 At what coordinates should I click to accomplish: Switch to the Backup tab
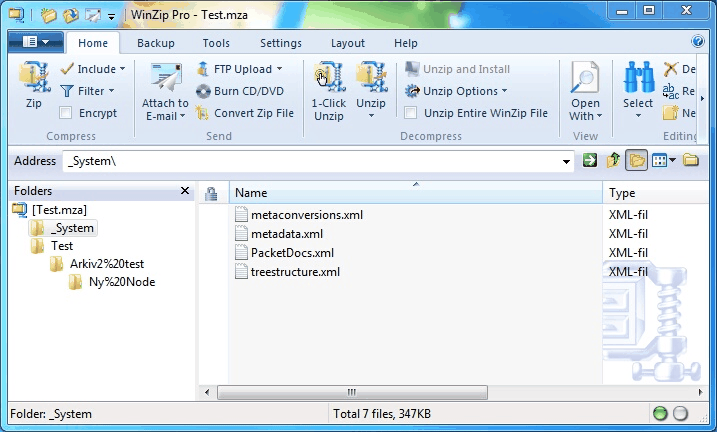pos(155,43)
